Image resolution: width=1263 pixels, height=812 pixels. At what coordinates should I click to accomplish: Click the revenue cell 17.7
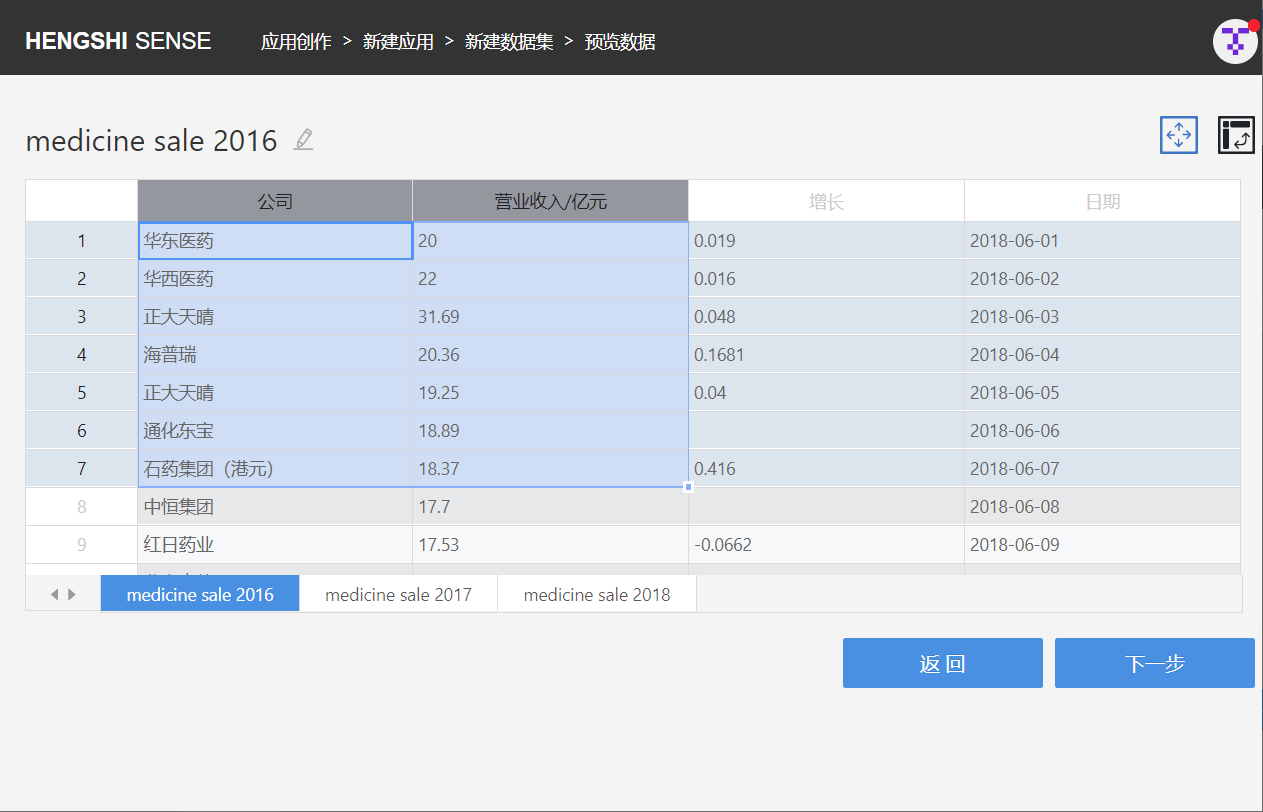(550, 507)
